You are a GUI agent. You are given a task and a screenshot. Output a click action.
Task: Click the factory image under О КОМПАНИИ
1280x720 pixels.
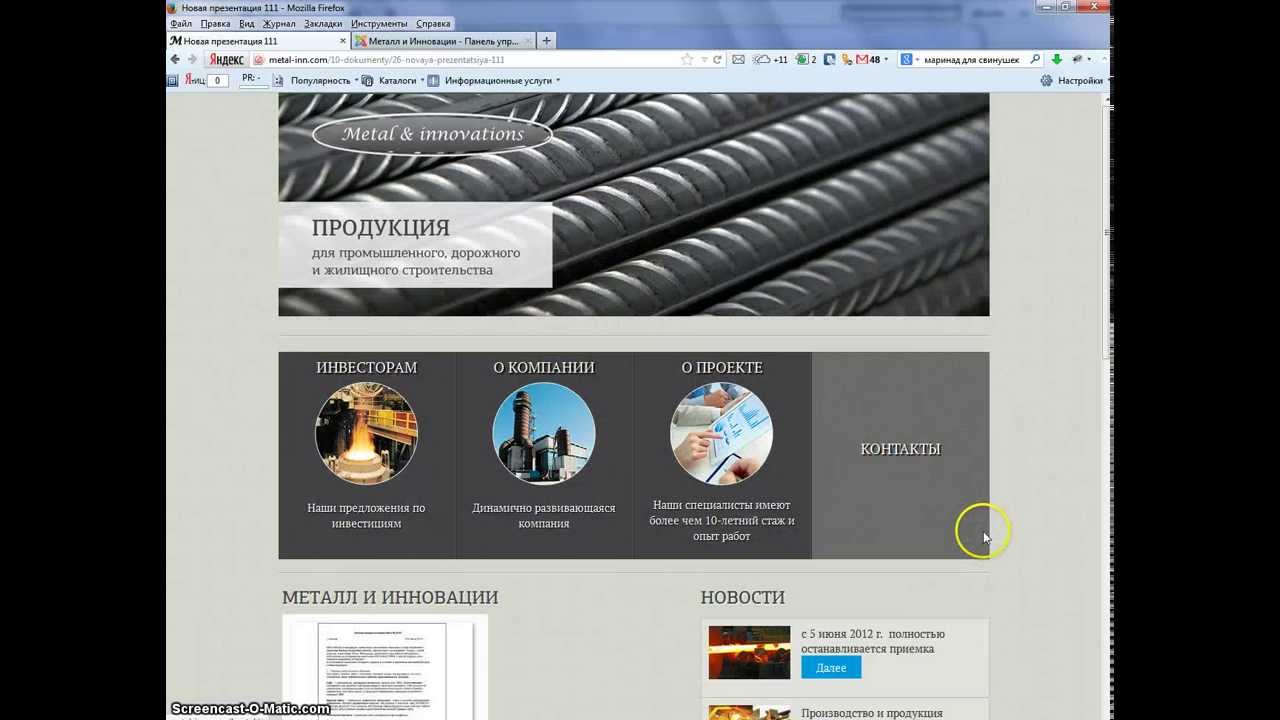[544, 434]
